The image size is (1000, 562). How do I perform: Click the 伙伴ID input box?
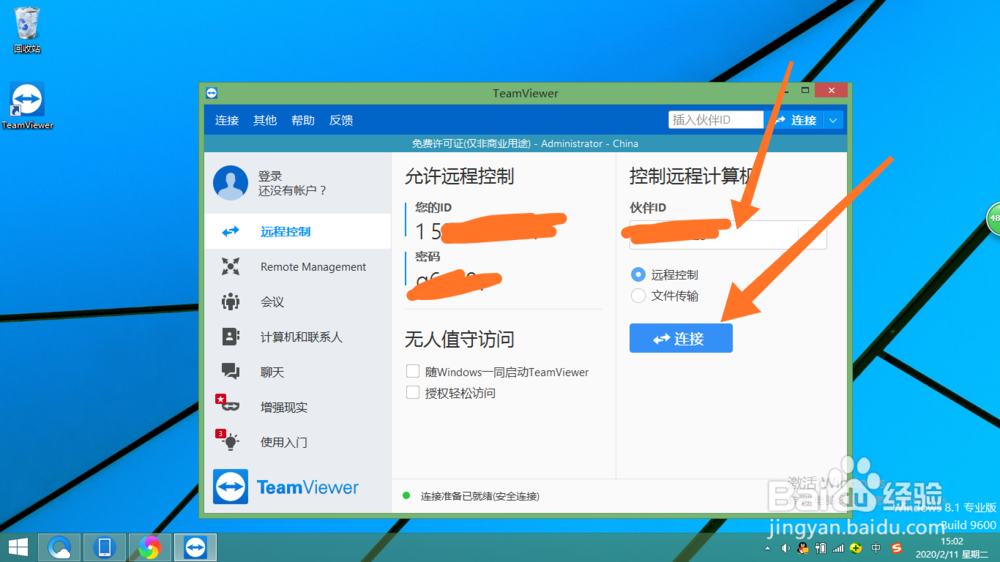pyautogui.click(x=728, y=234)
